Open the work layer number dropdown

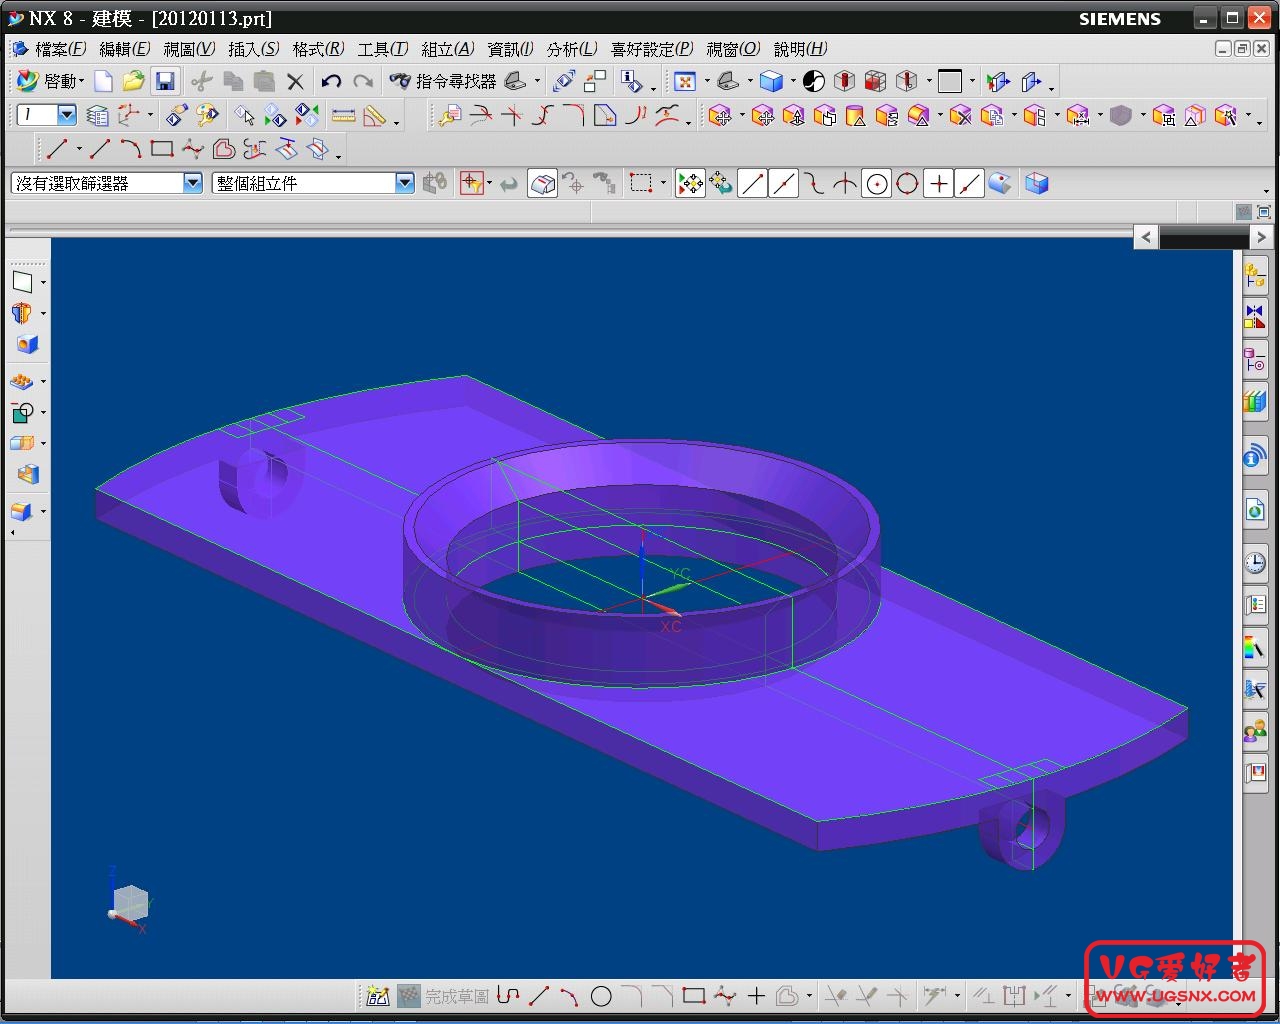[67, 115]
